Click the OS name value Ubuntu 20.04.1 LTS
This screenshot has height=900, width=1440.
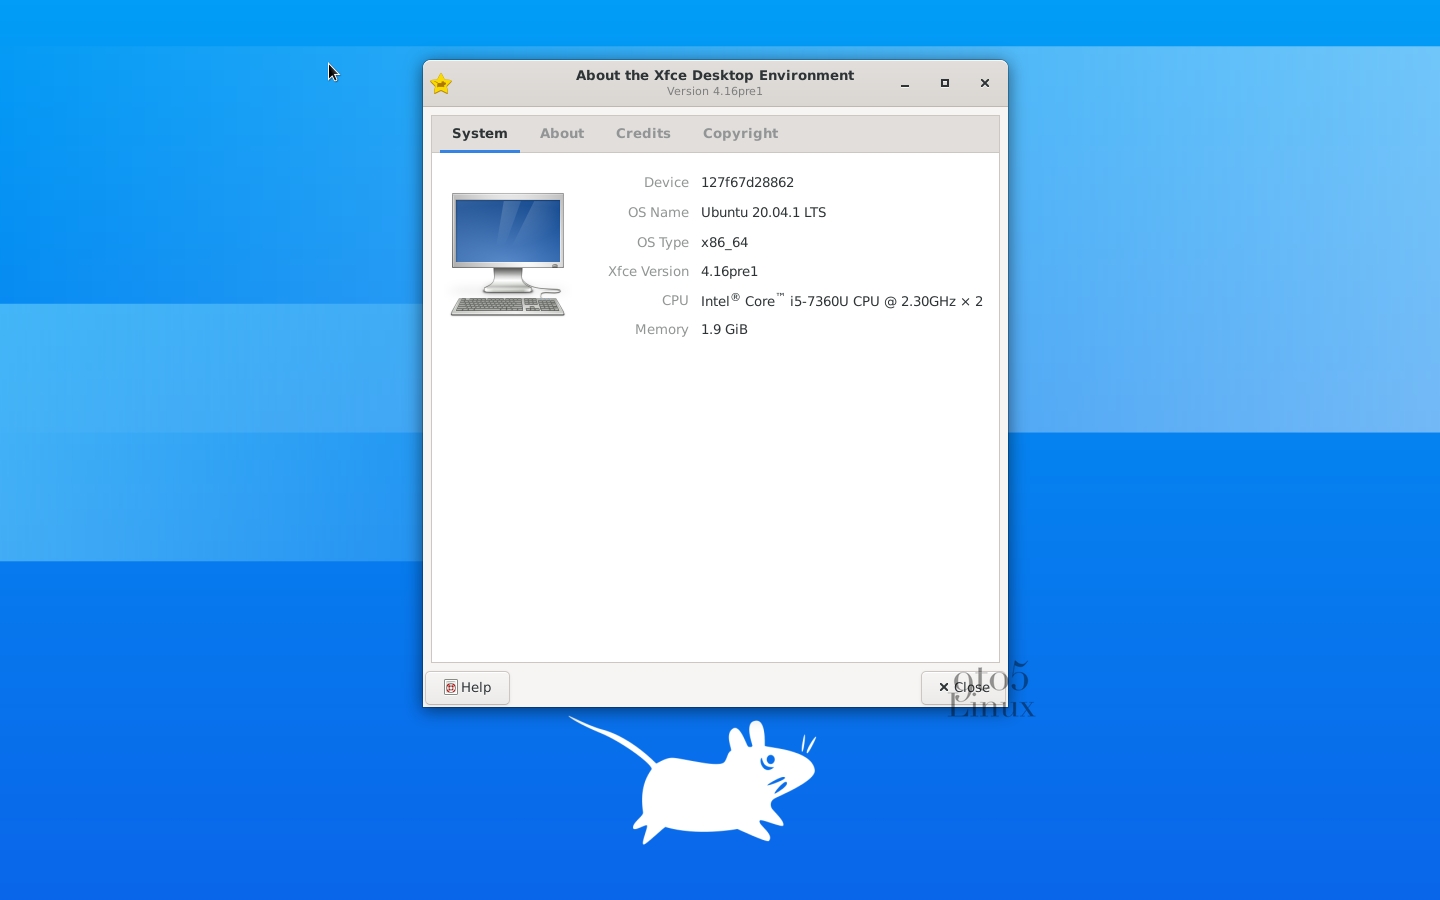(x=763, y=213)
